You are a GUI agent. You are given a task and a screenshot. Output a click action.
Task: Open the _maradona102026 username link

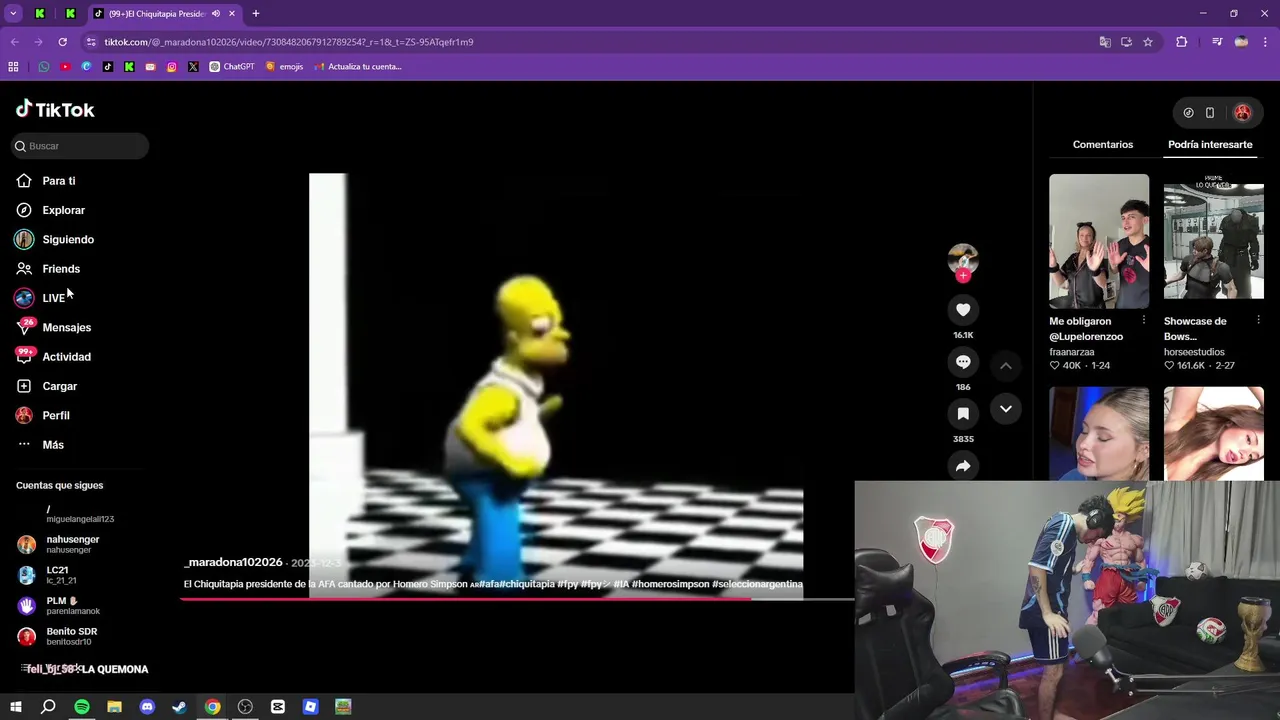pyautogui.click(x=234, y=562)
